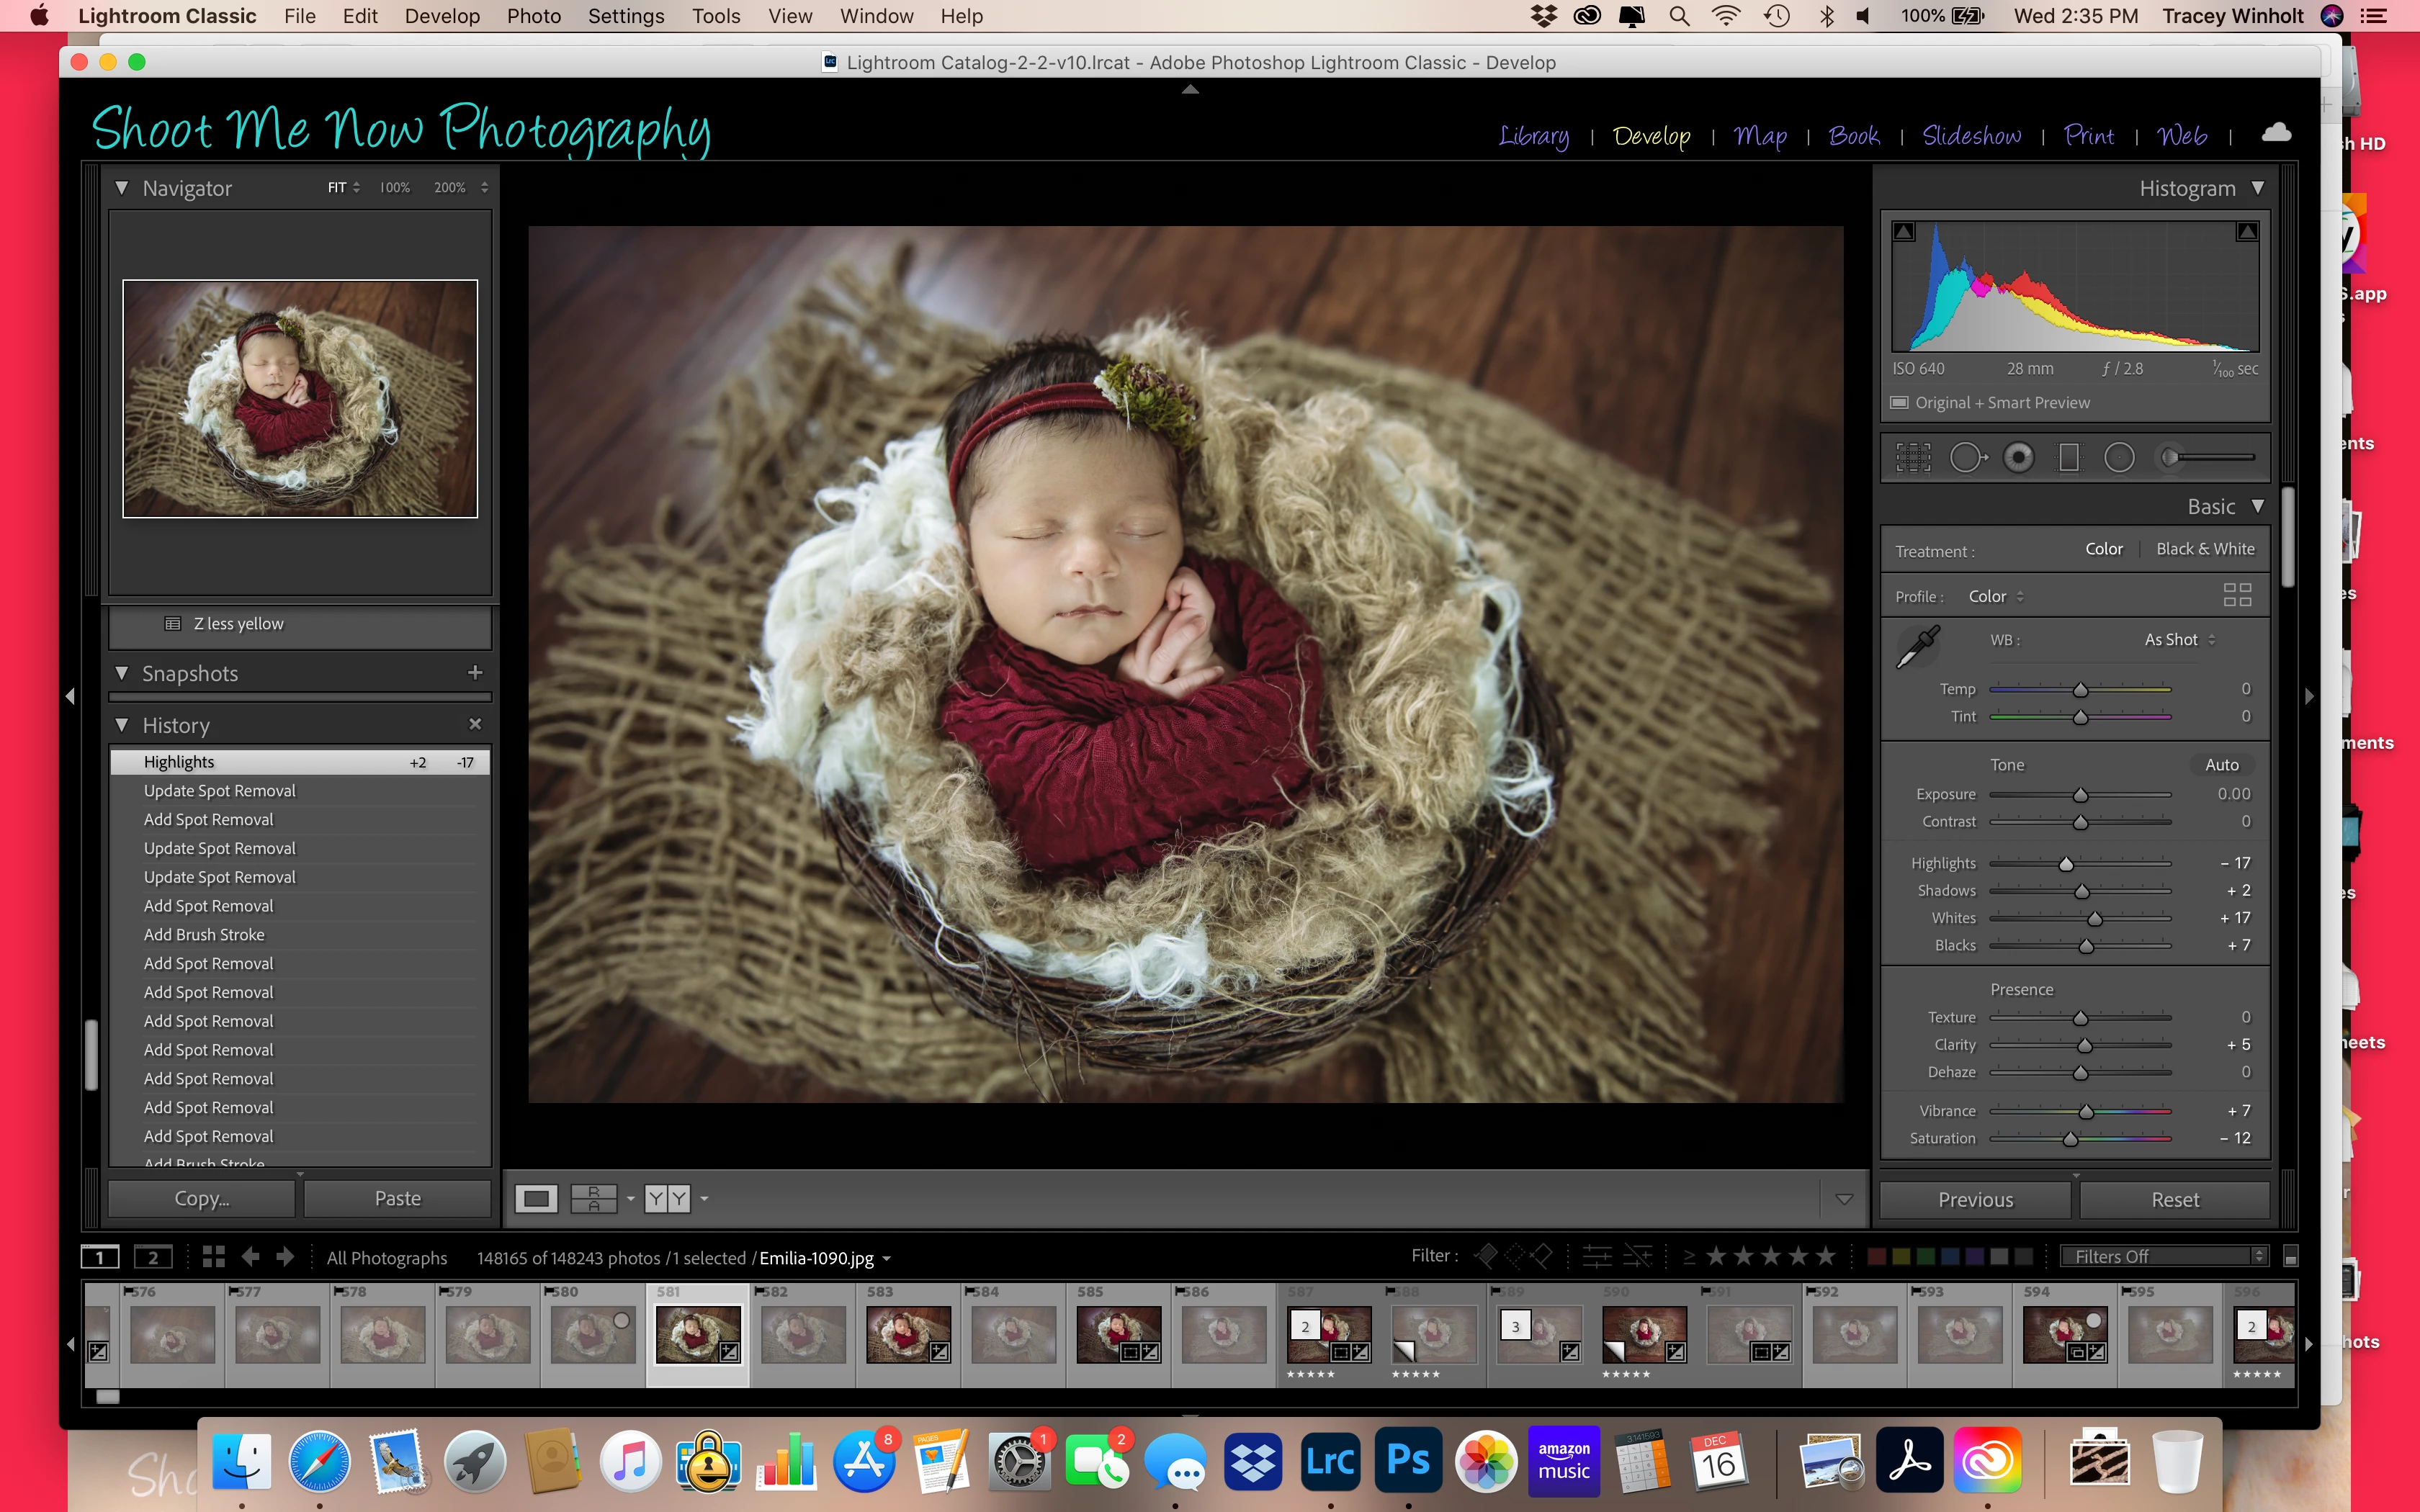Image resolution: width=2420 pixels, height=1512 pixels.
Task: Add a new snapshot with plus
Action: tap(475, 673)
